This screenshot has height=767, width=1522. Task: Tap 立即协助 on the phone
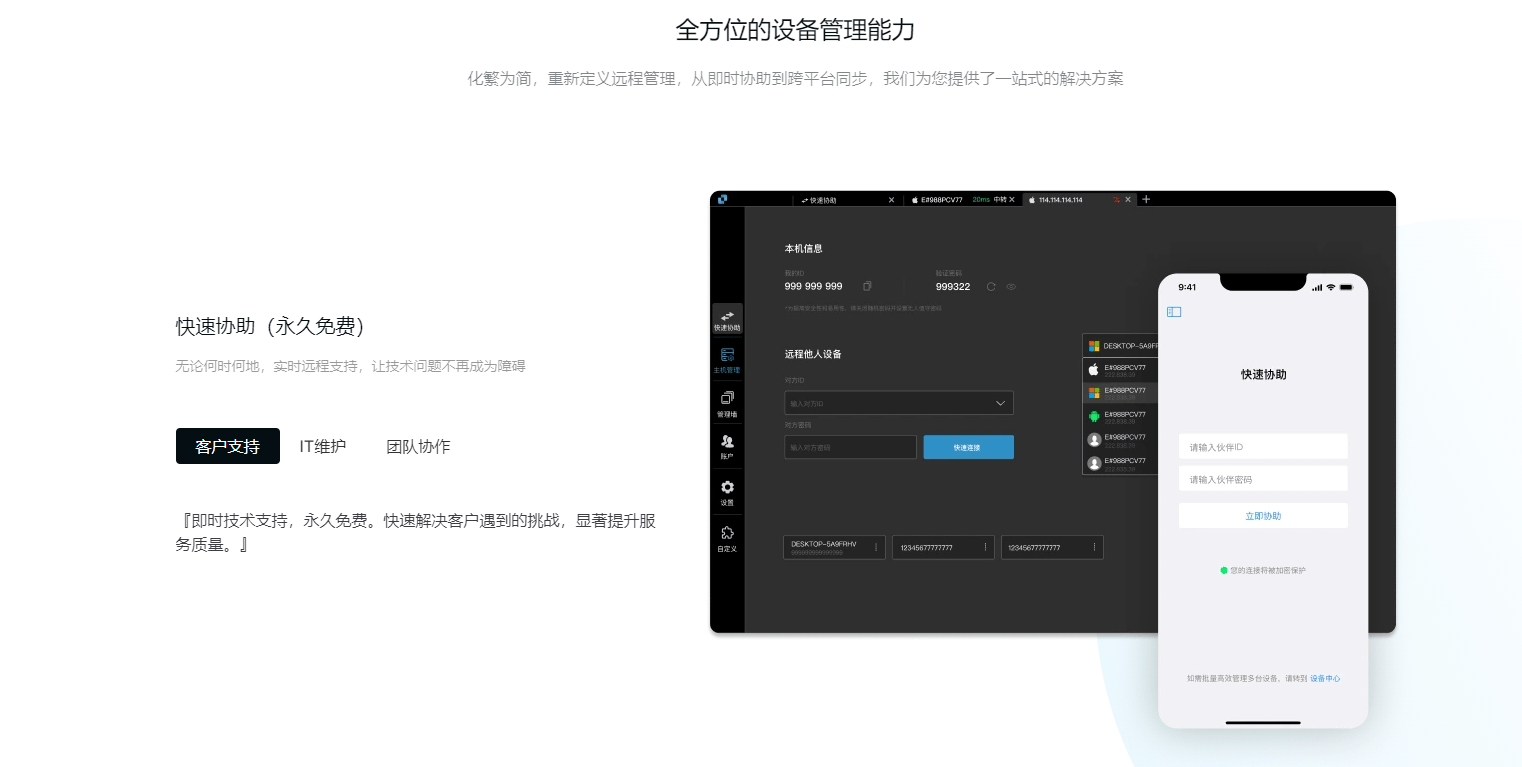click(1263, 515)
